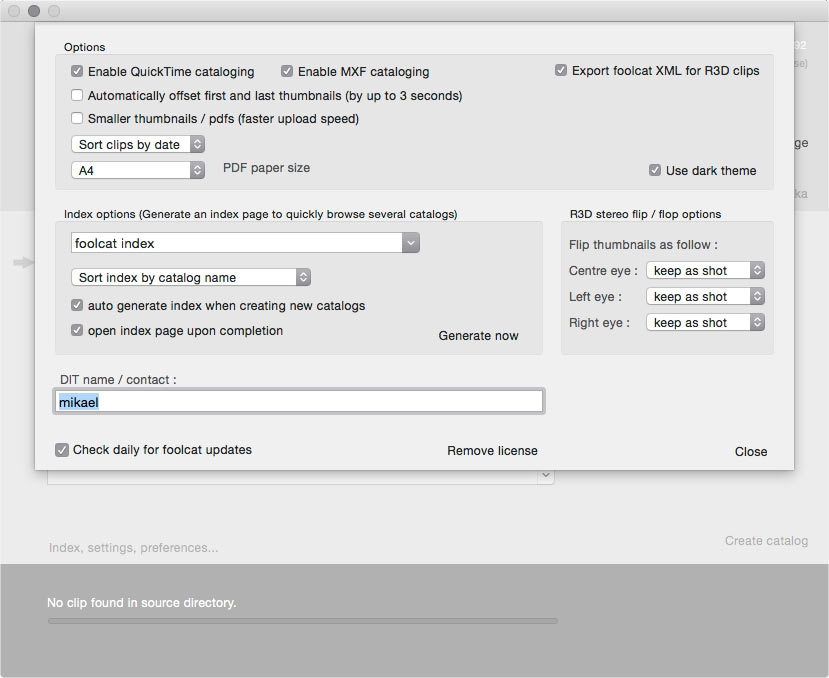Close the preferences sheet
The width and height of the screenshot is (829, 678).
click(751, 452)
